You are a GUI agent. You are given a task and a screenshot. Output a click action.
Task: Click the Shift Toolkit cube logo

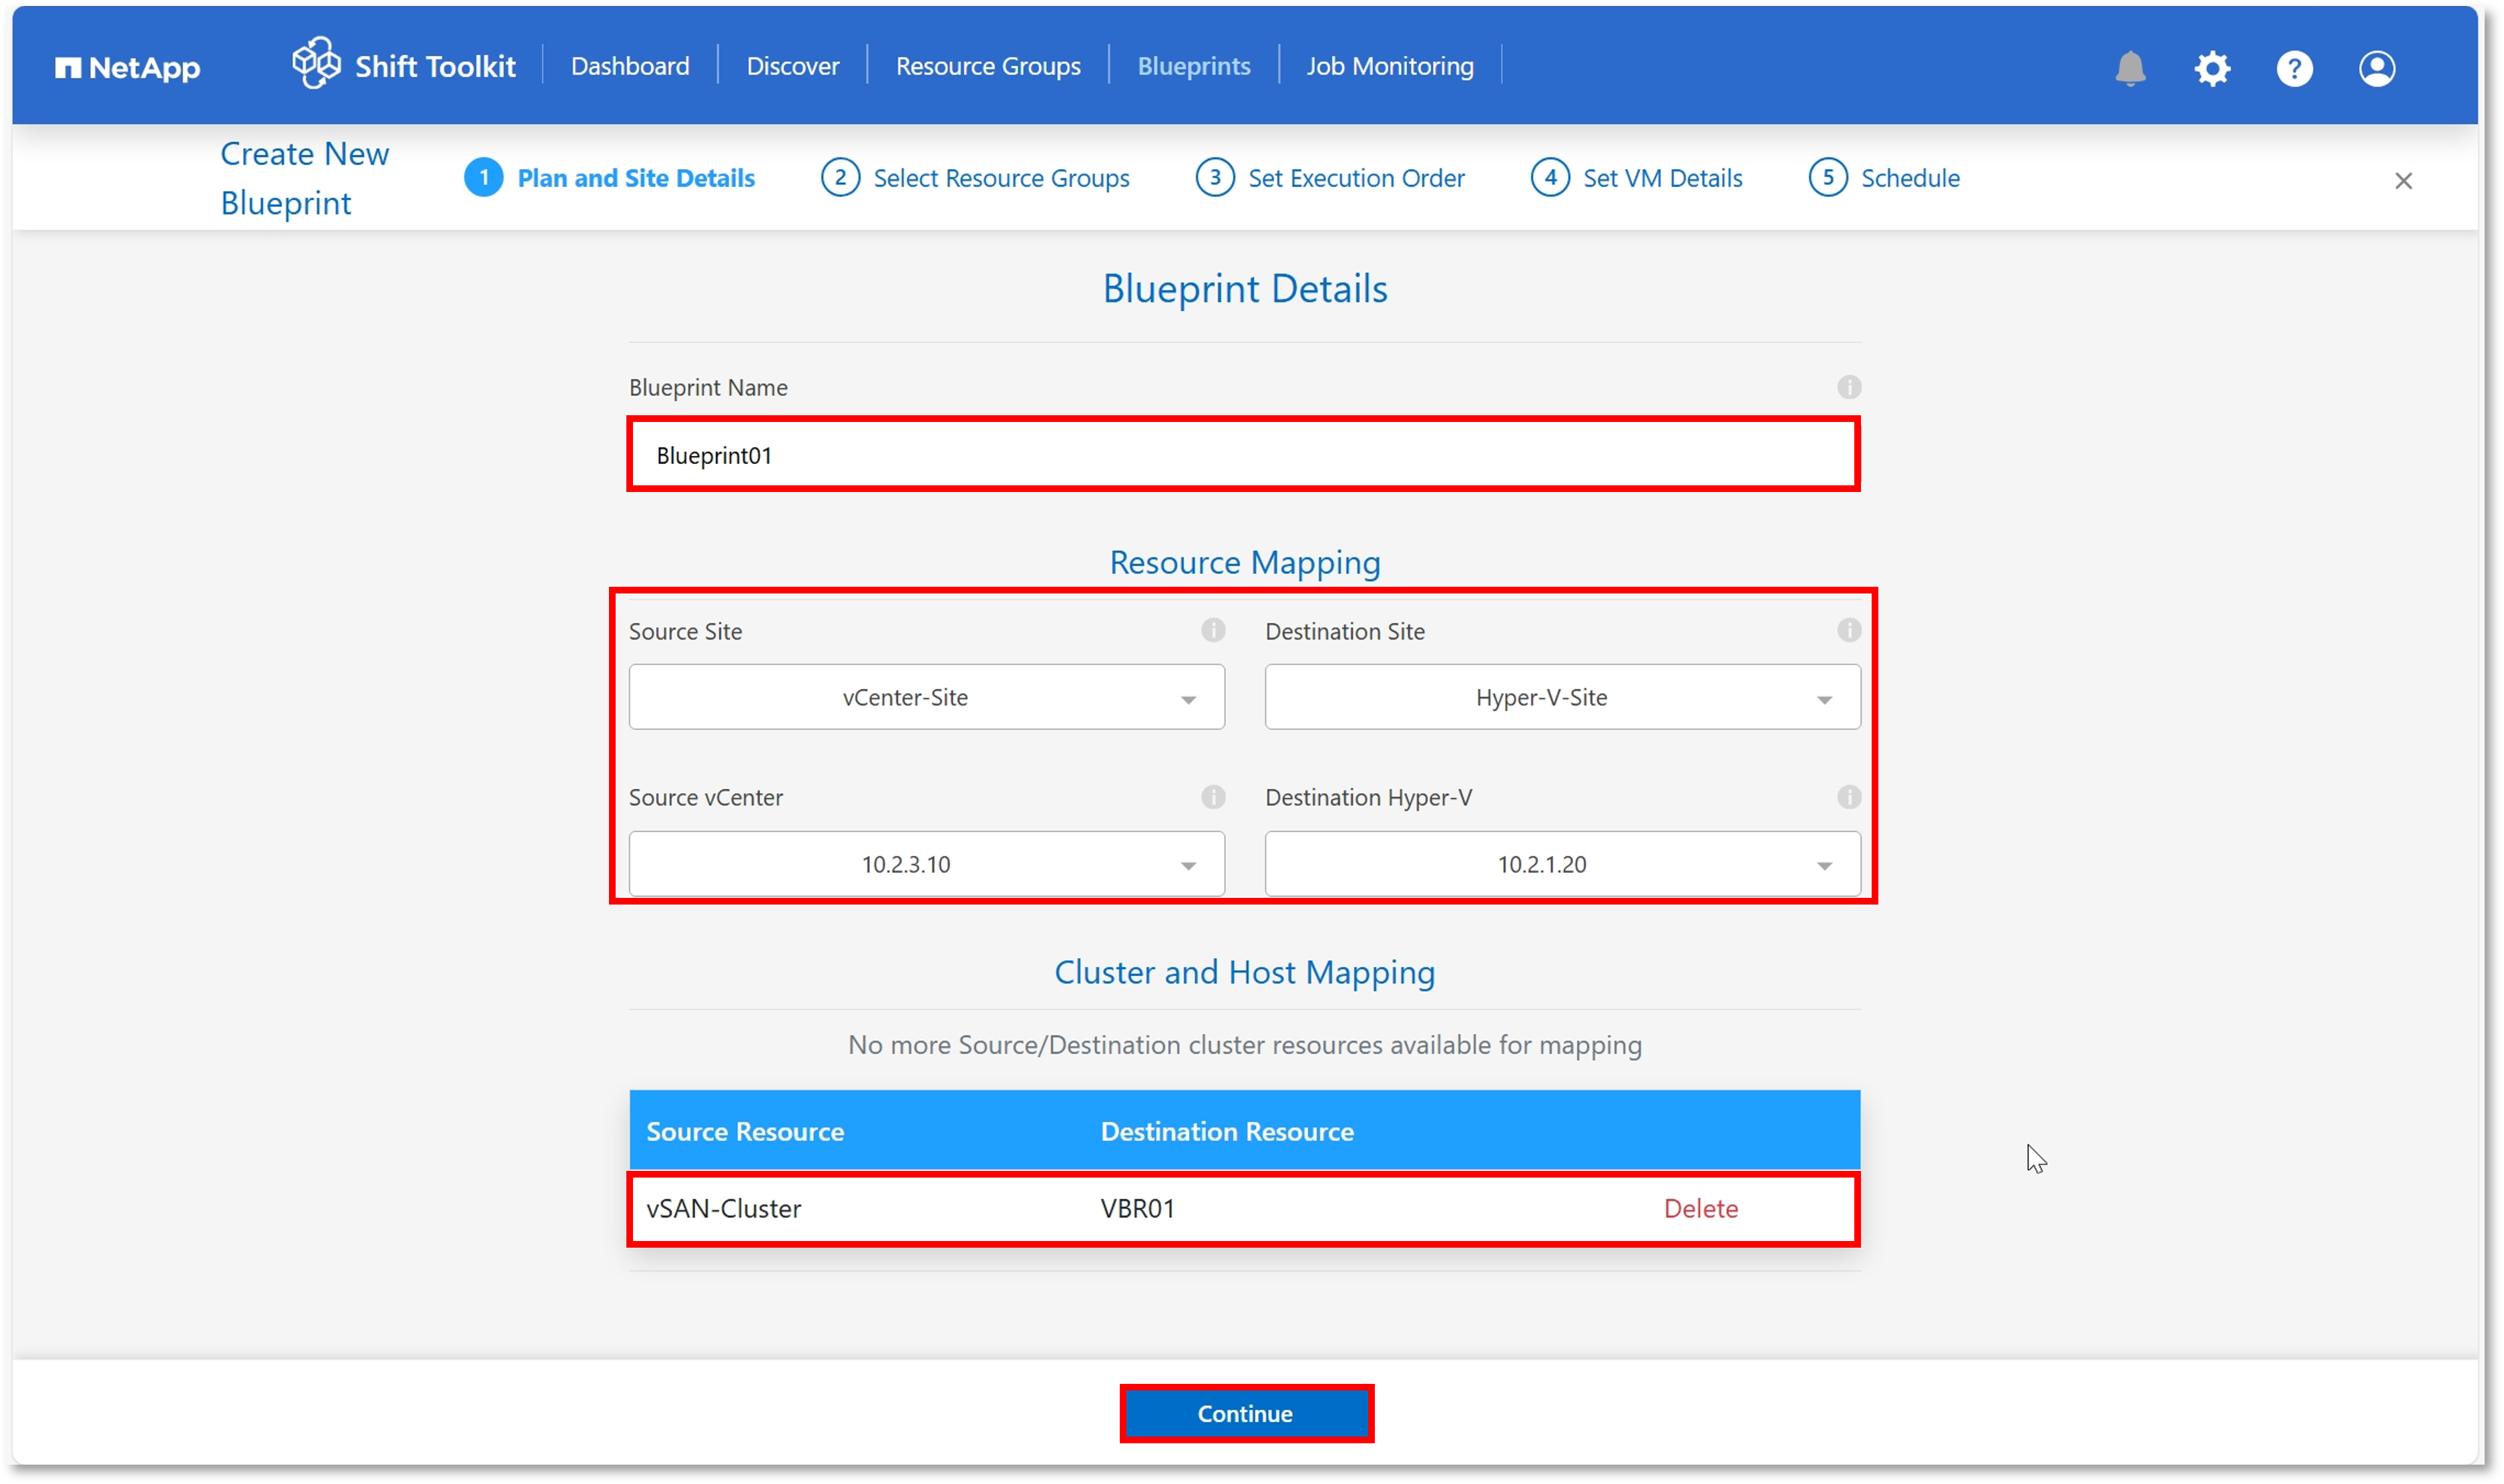(316, 63)
